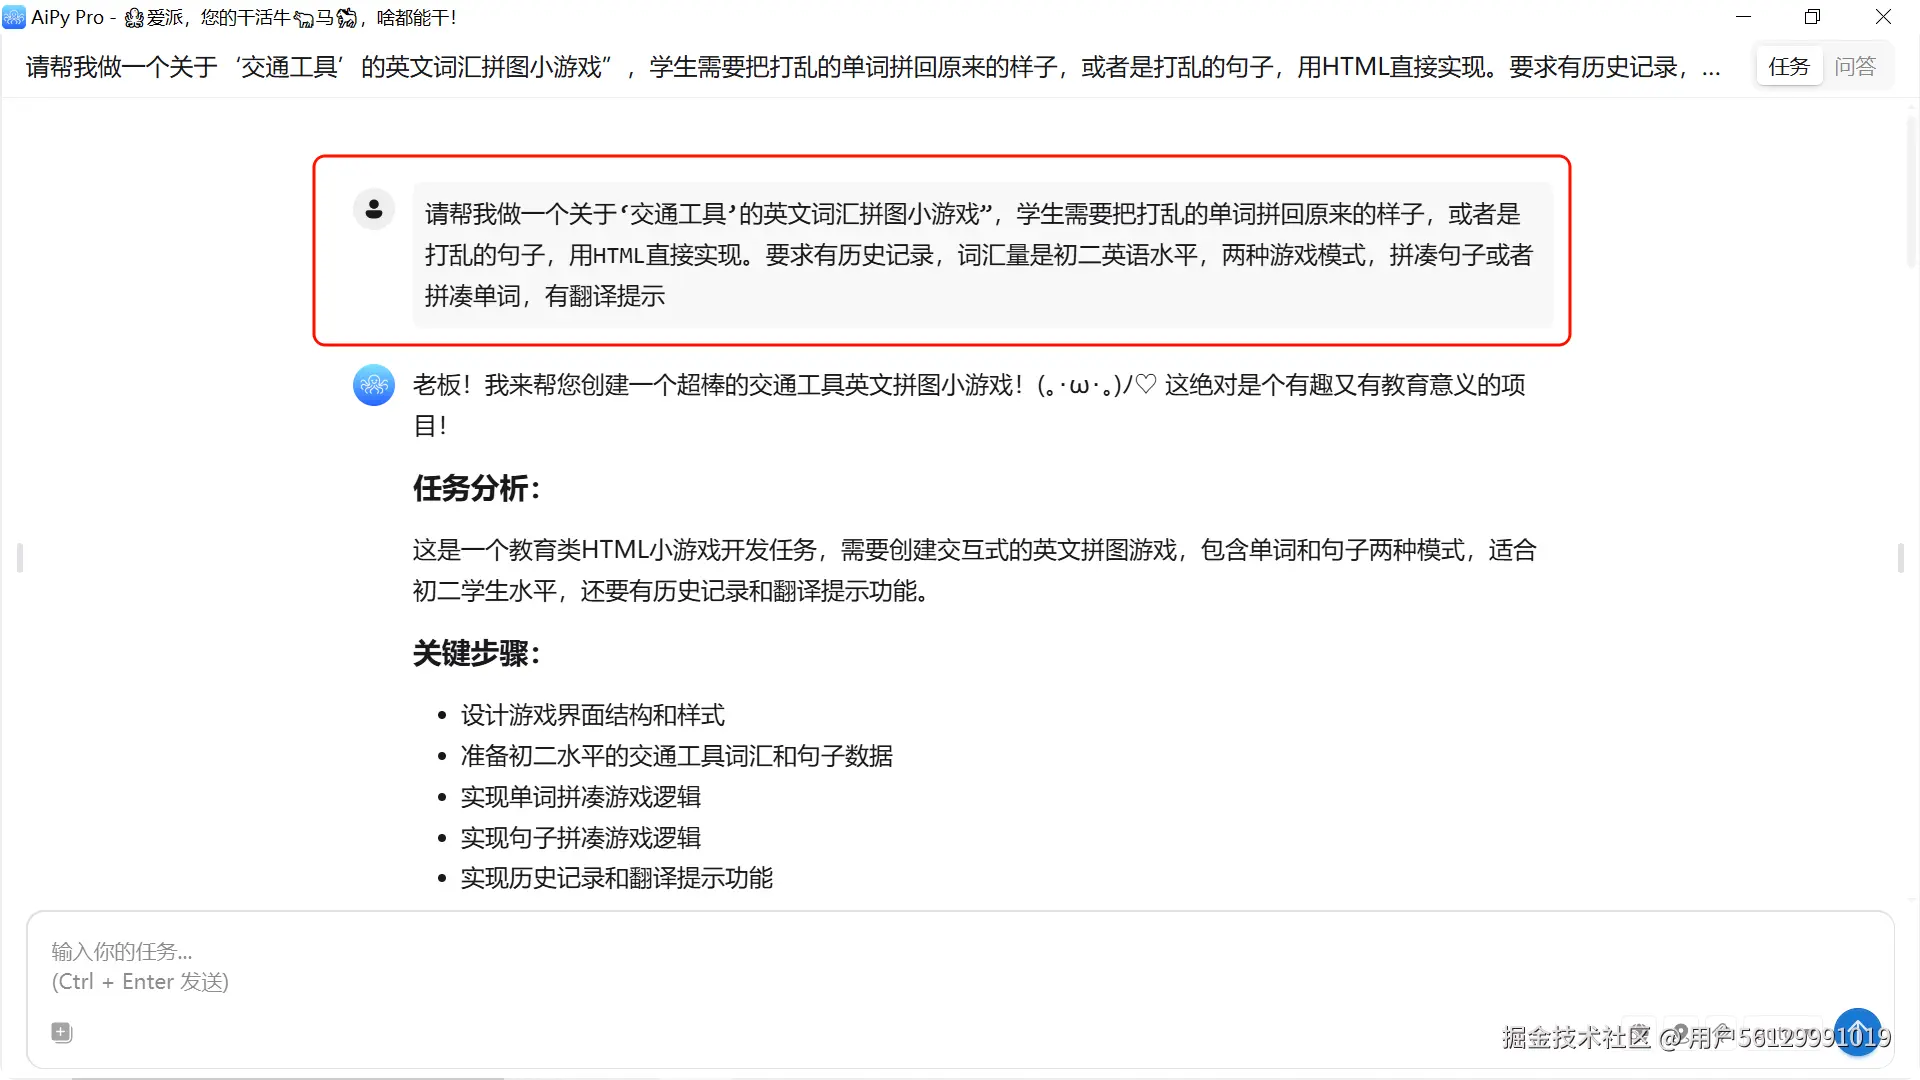The image size is (1920, 1080).
Task: Click the user avatar icon in chat
Action: pos(374,209)
